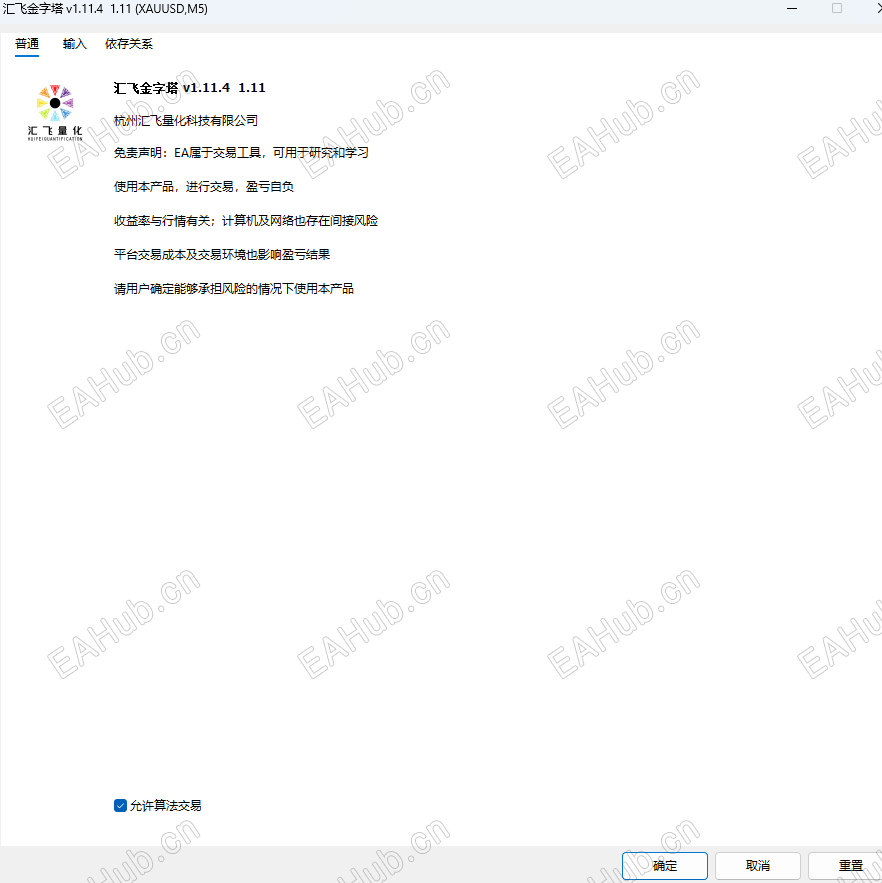
Task: Click the text 平台交易成本及交易环境也影响盈亏结果
Action: (x=222, y=255)
